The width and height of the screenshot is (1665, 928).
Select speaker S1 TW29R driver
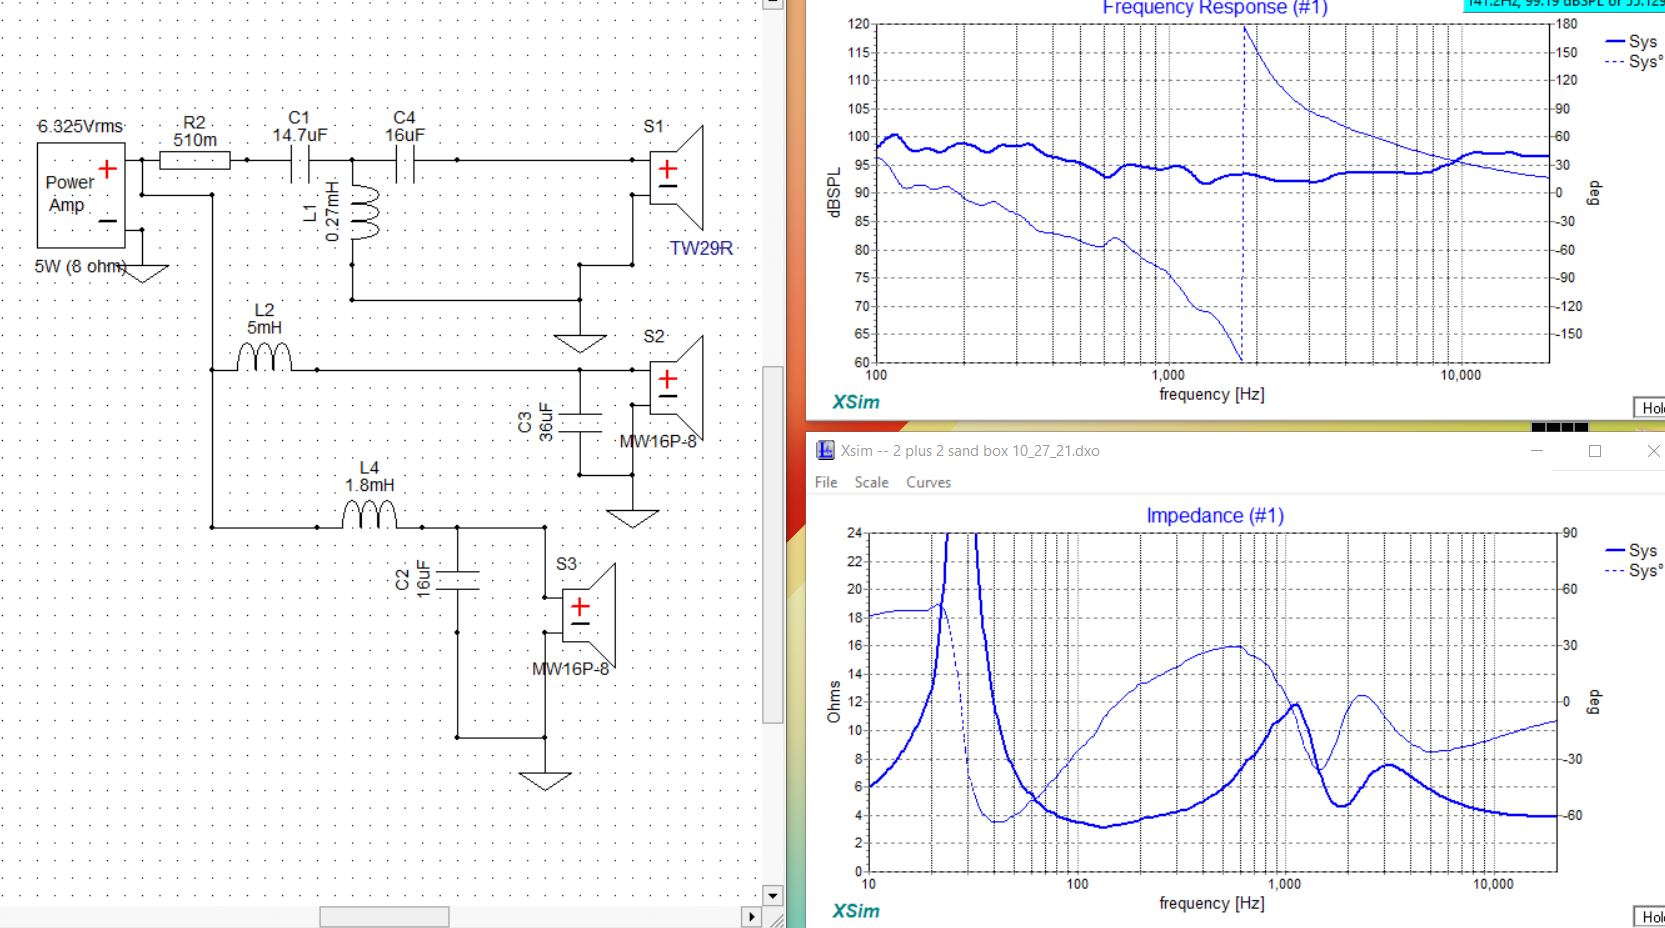pos(677,178)
